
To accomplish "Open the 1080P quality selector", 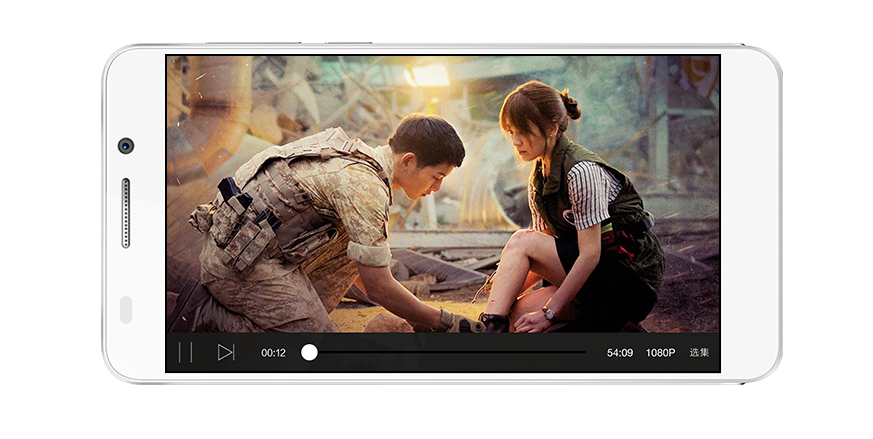I will click(660, 353).
